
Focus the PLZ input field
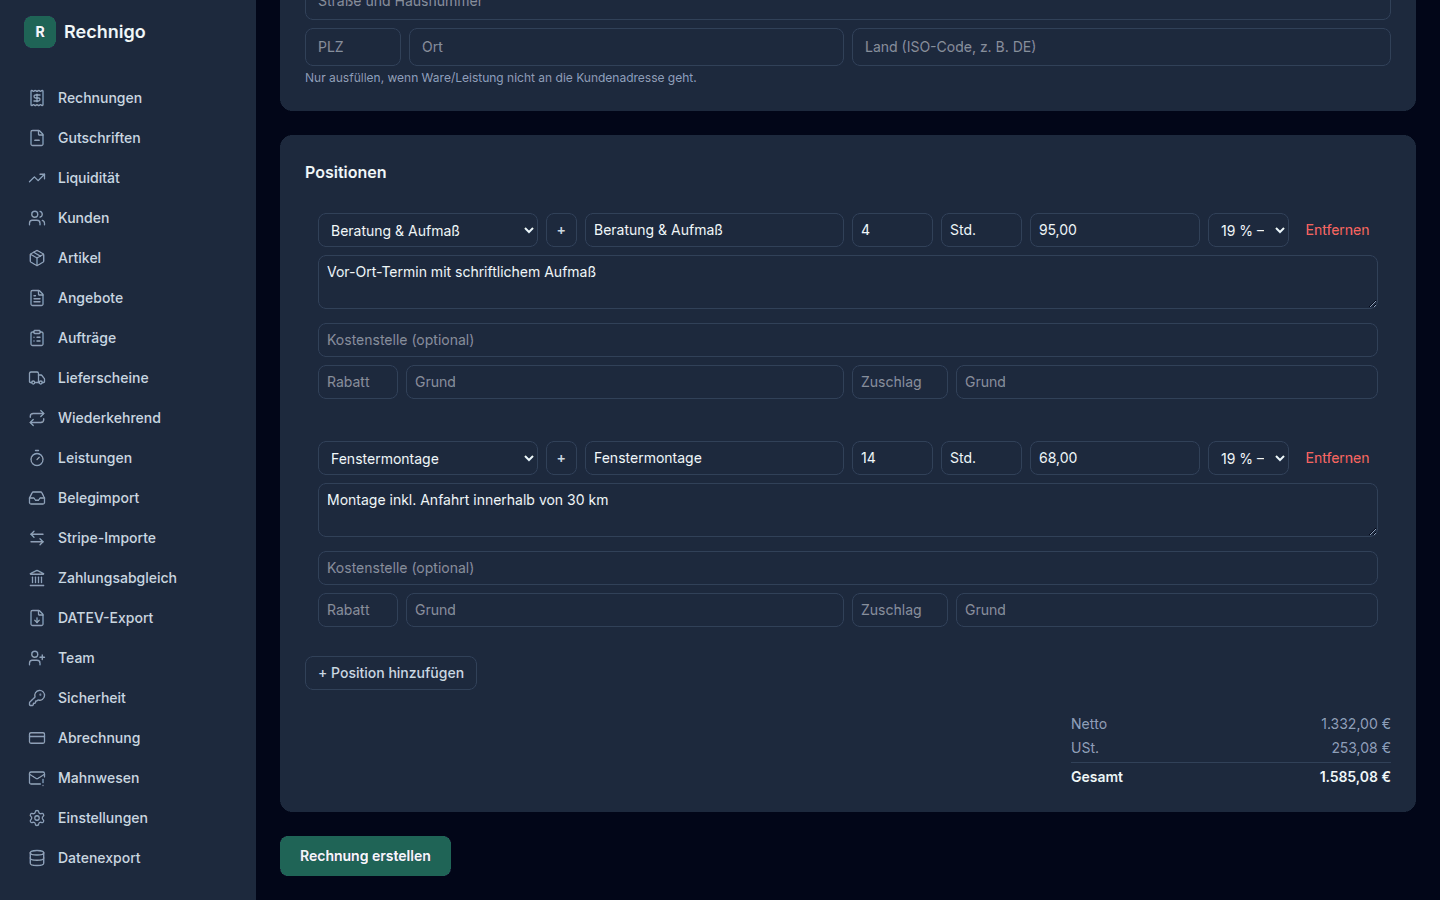353,47
